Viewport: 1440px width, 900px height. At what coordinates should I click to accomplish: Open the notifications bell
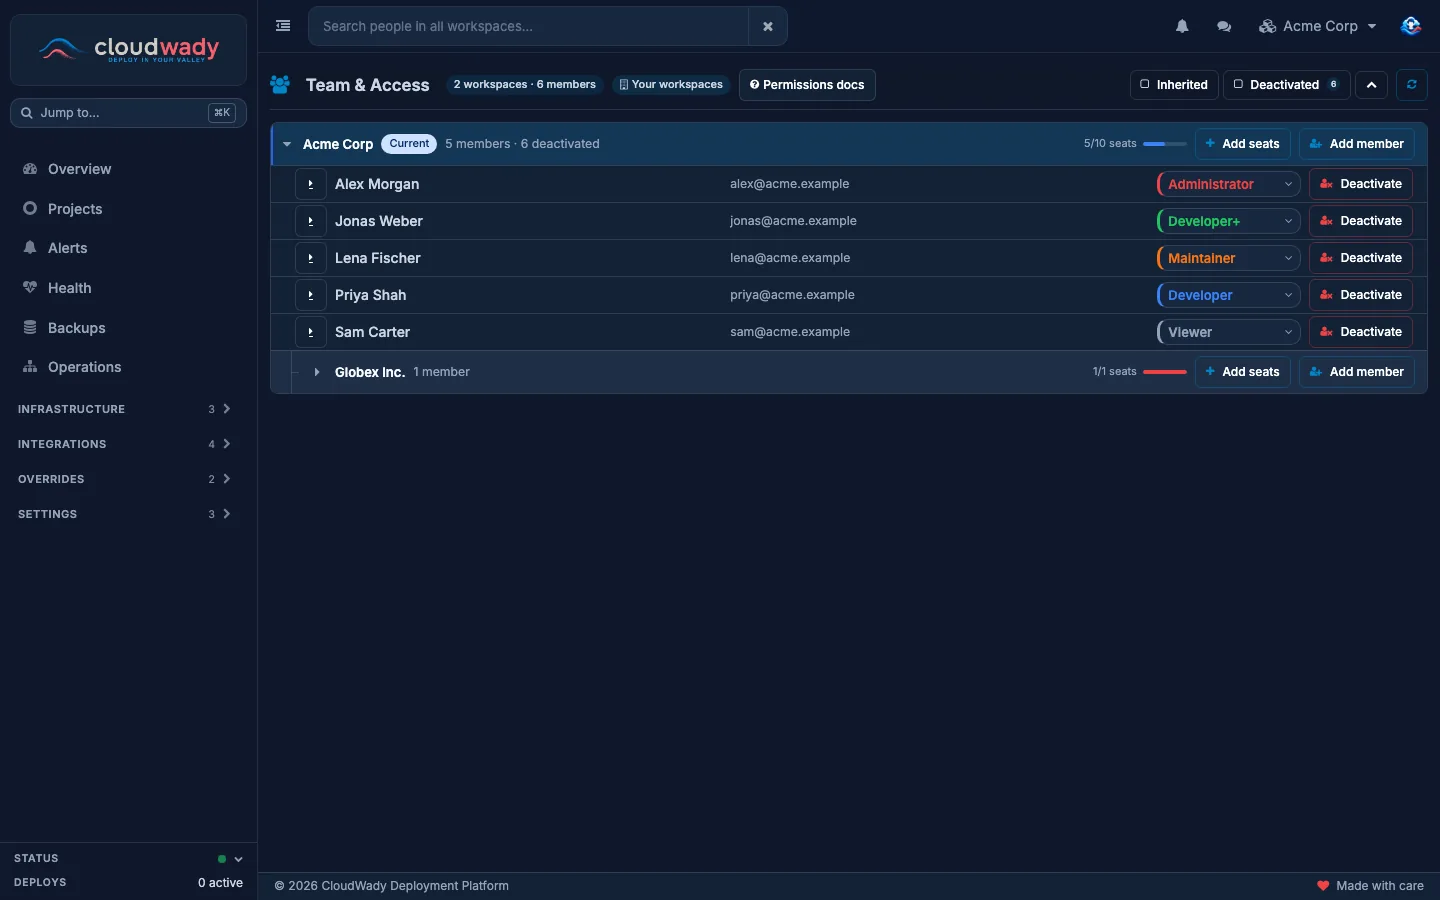coord(1182,27)
